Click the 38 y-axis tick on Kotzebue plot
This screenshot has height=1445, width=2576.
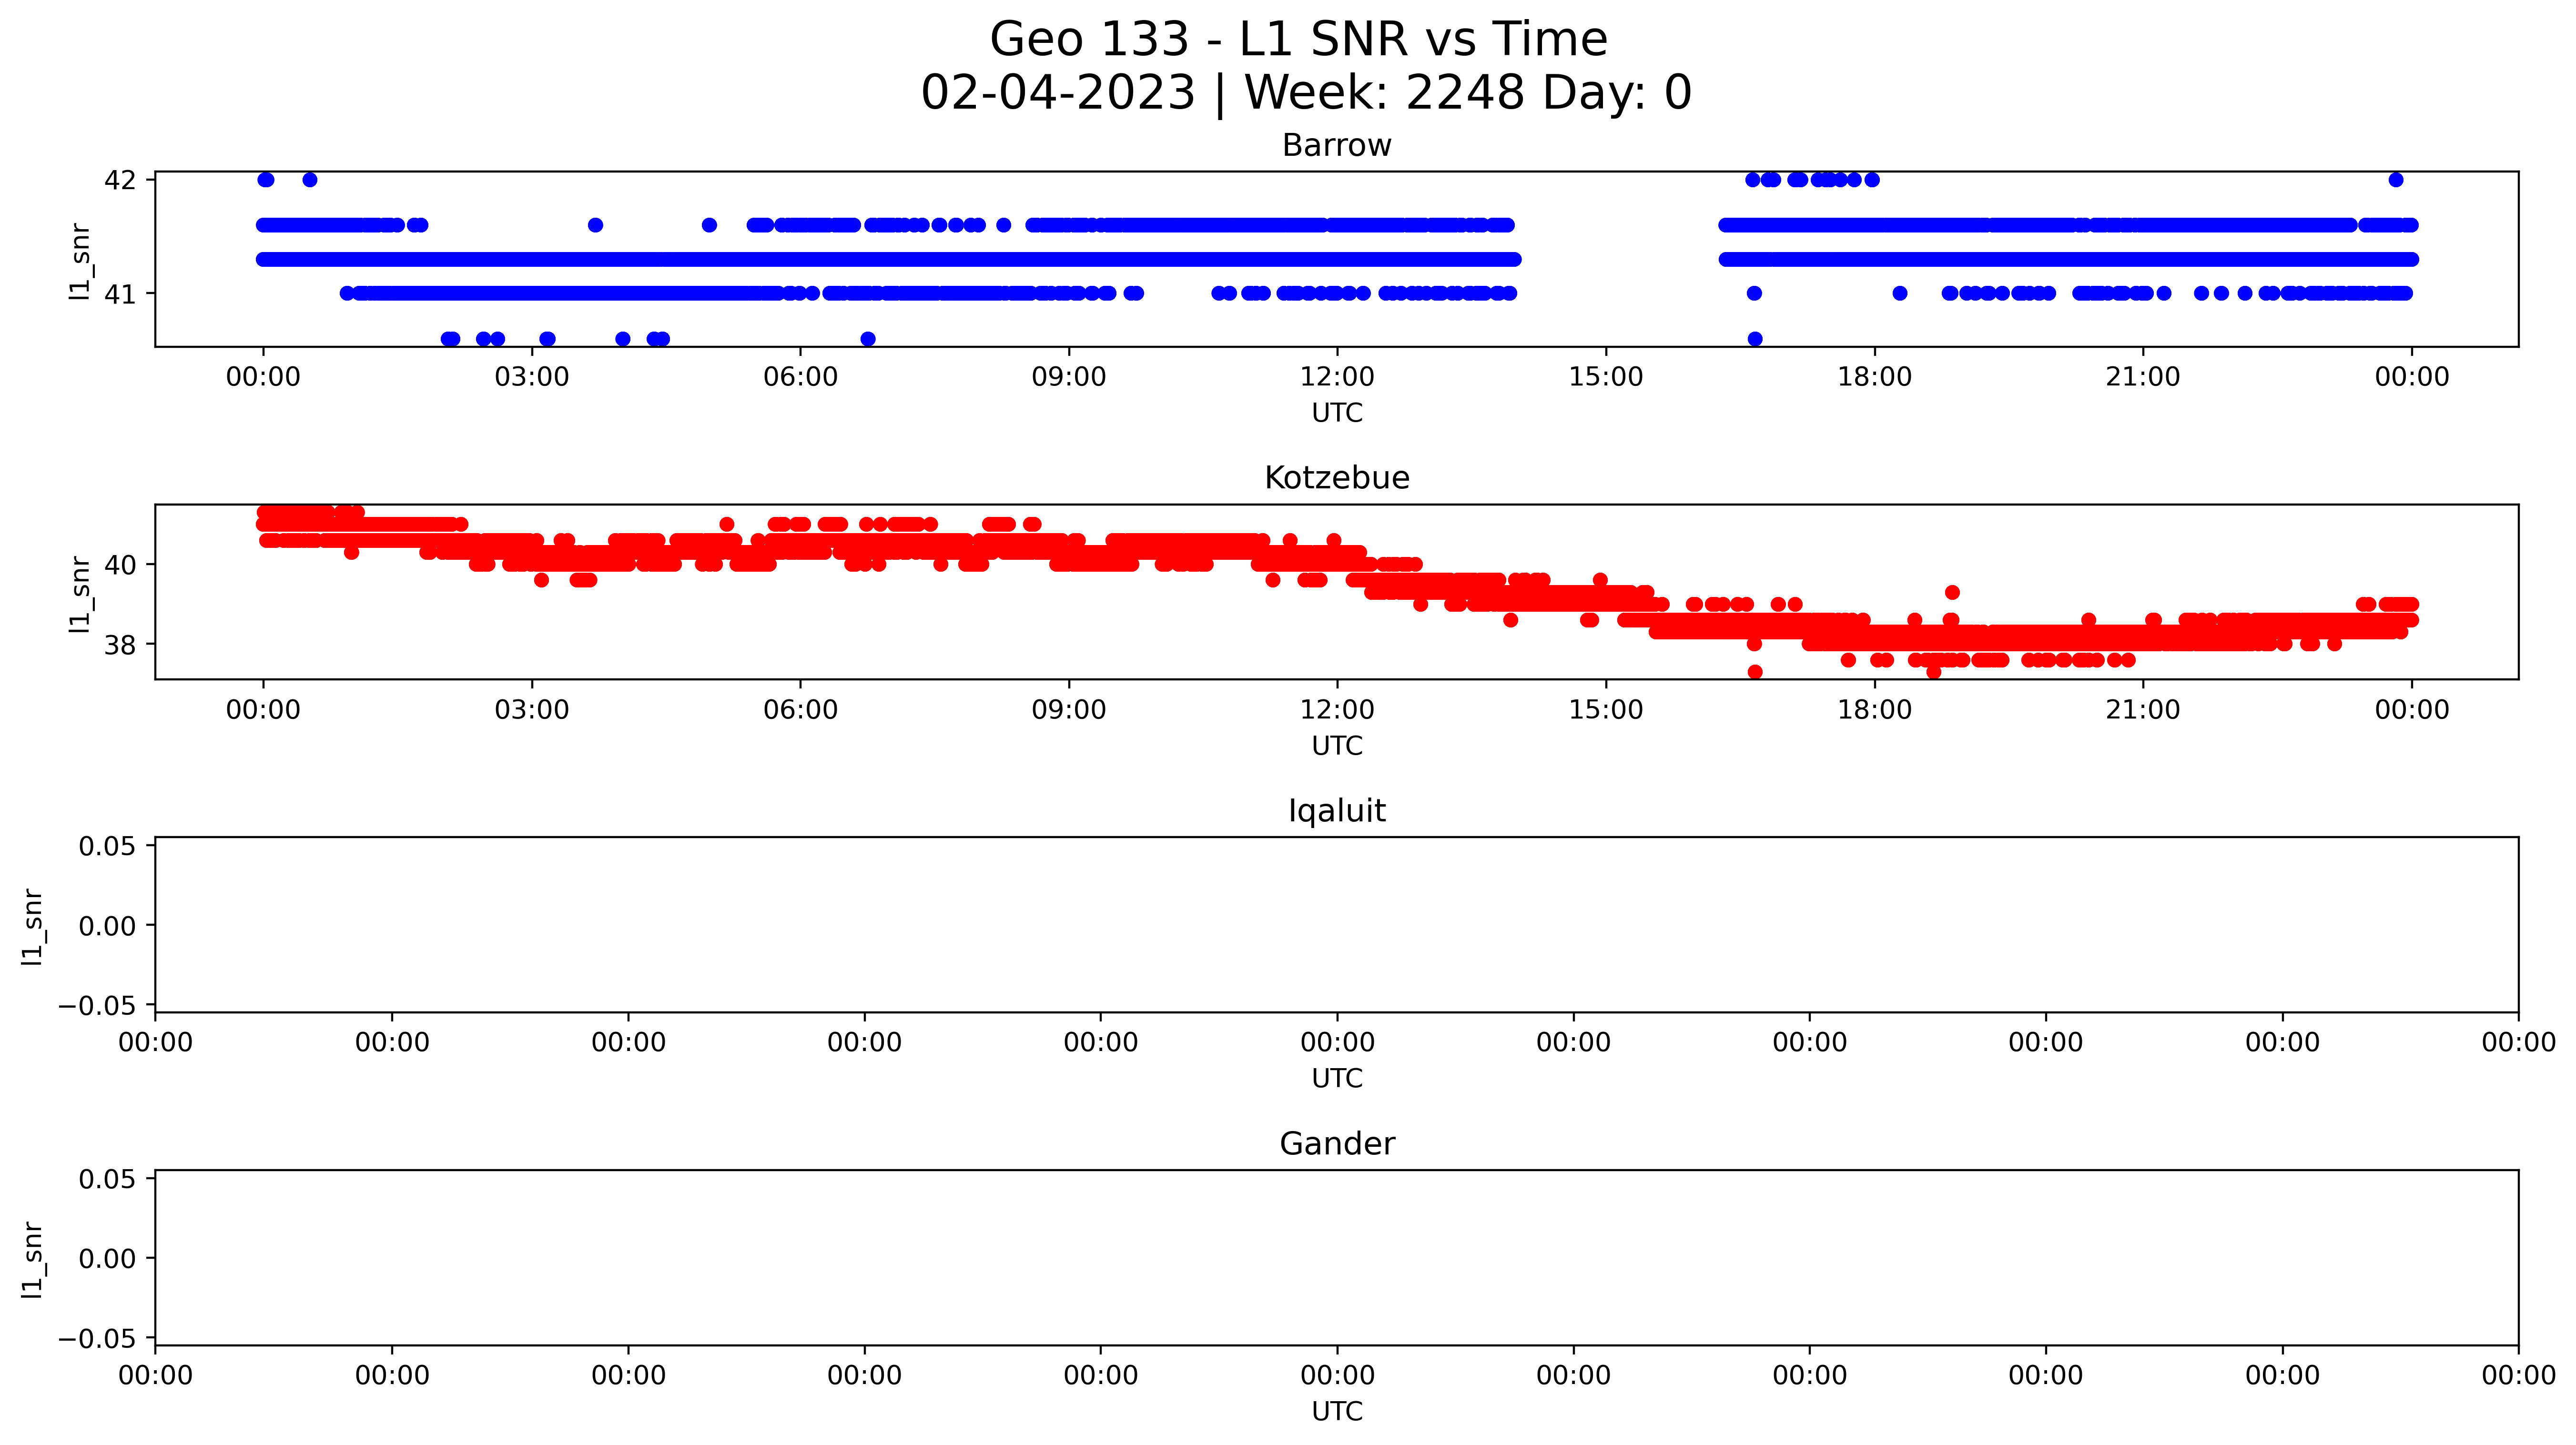point(120,645)
